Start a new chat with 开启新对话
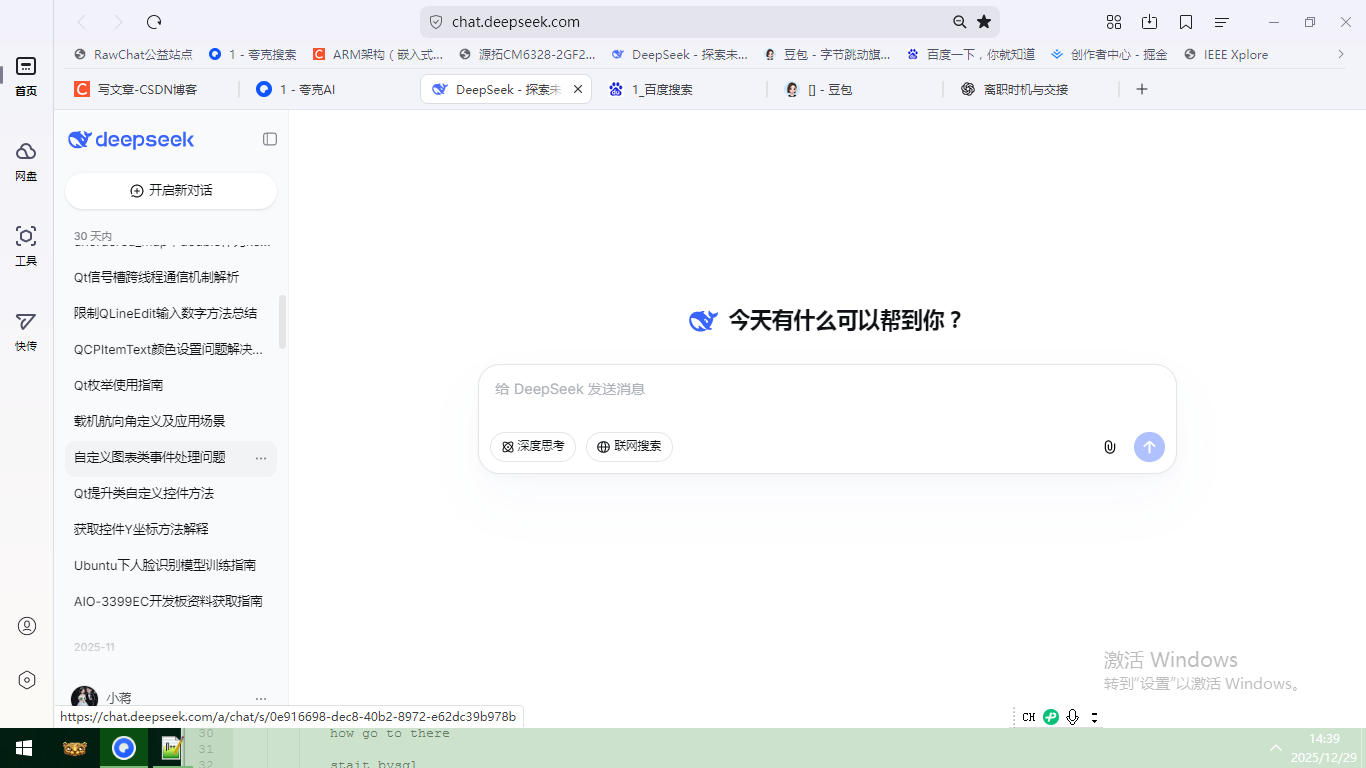Viewport: 1366px width, 768px height. (171, 190)
